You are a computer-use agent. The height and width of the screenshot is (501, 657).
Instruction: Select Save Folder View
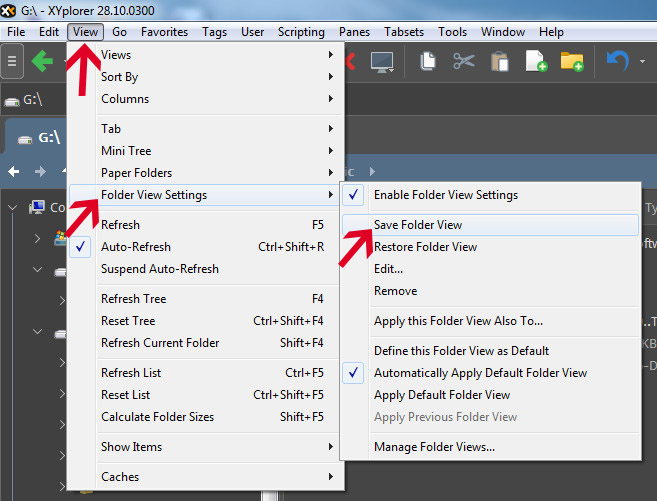(x=417, y=225)
